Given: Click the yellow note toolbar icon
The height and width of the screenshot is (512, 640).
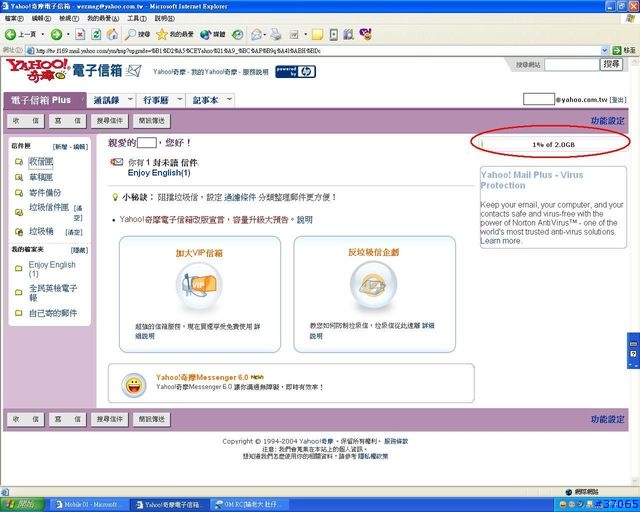Looking at the screenshot, I should click(317, 34).
